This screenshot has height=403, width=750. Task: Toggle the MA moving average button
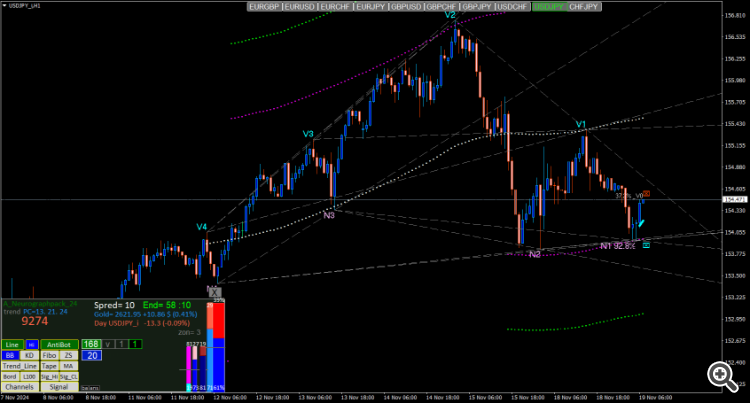tap(69, 366)
